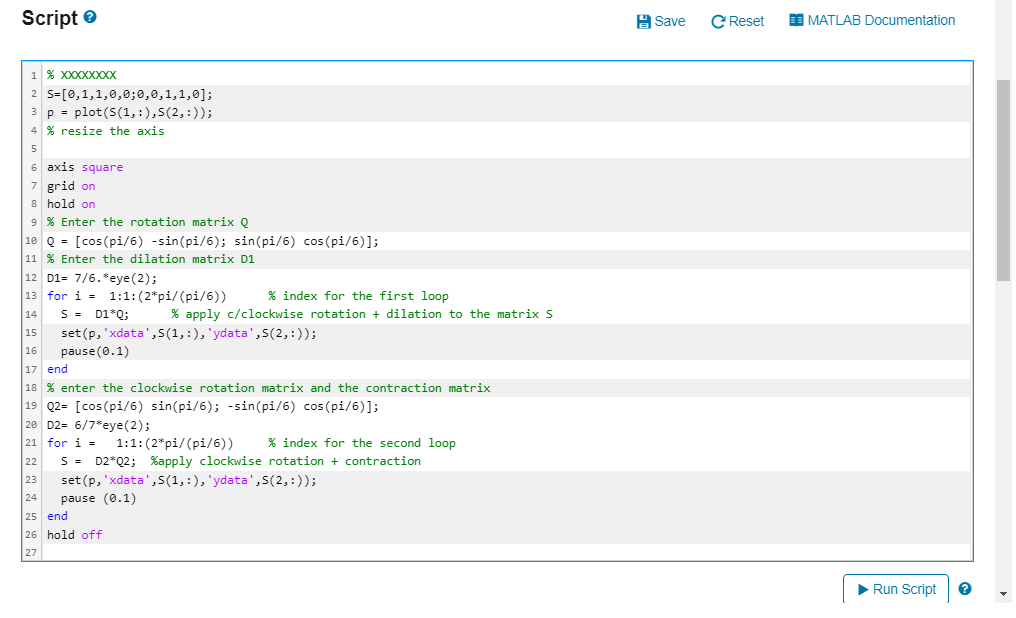This screenshot has width=1016, height=618.
Task: Place cursor in the XXXXXXXX comment line
Action: click(89, 75)
